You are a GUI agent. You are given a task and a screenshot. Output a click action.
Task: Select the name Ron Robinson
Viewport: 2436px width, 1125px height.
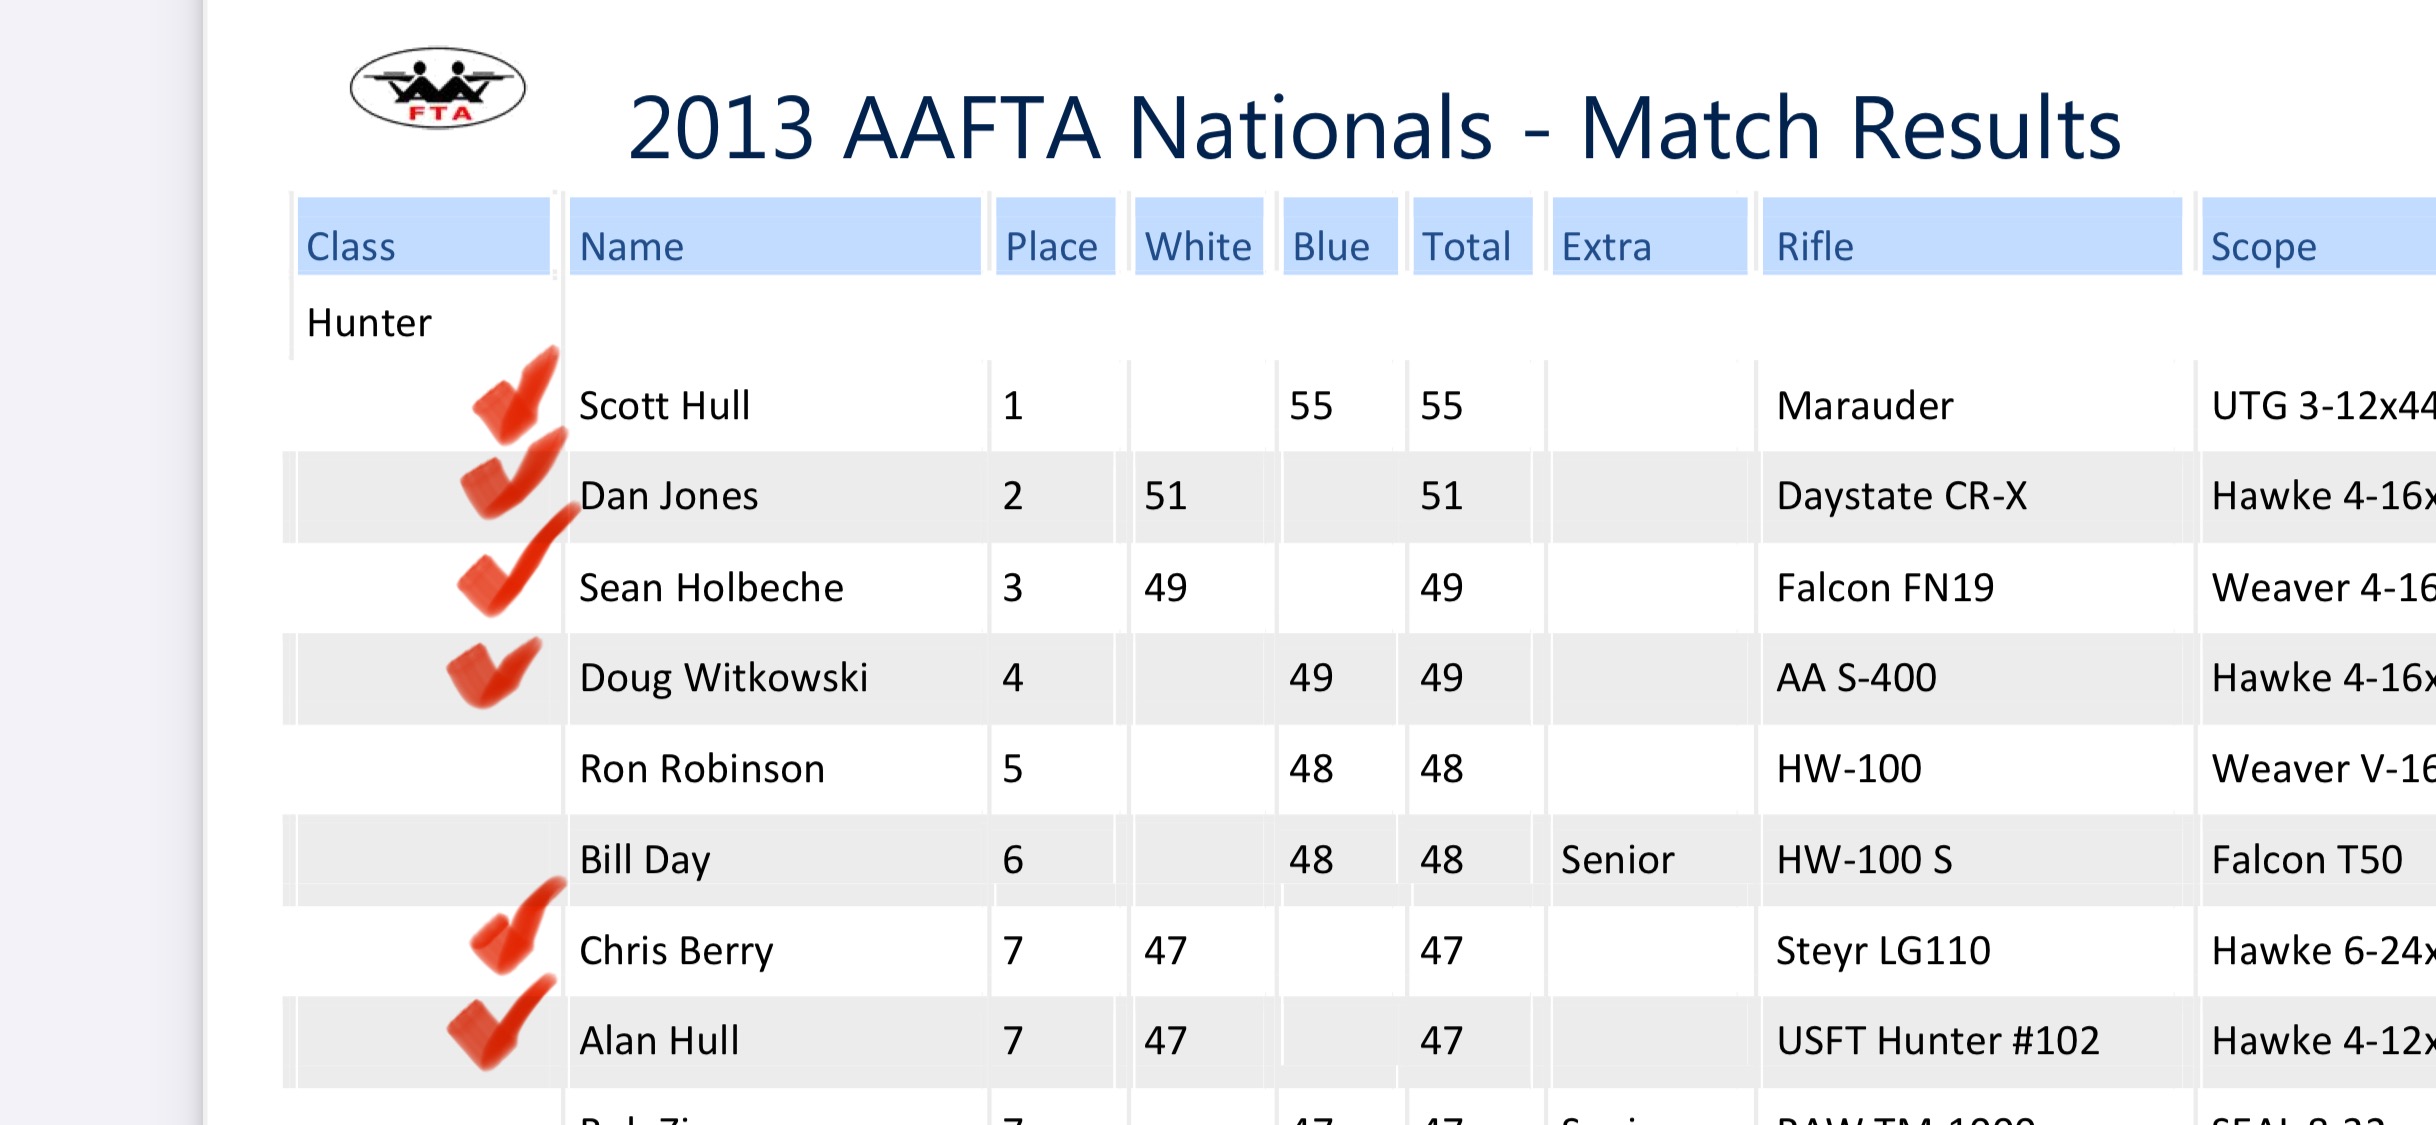click(x=702, y=769)
